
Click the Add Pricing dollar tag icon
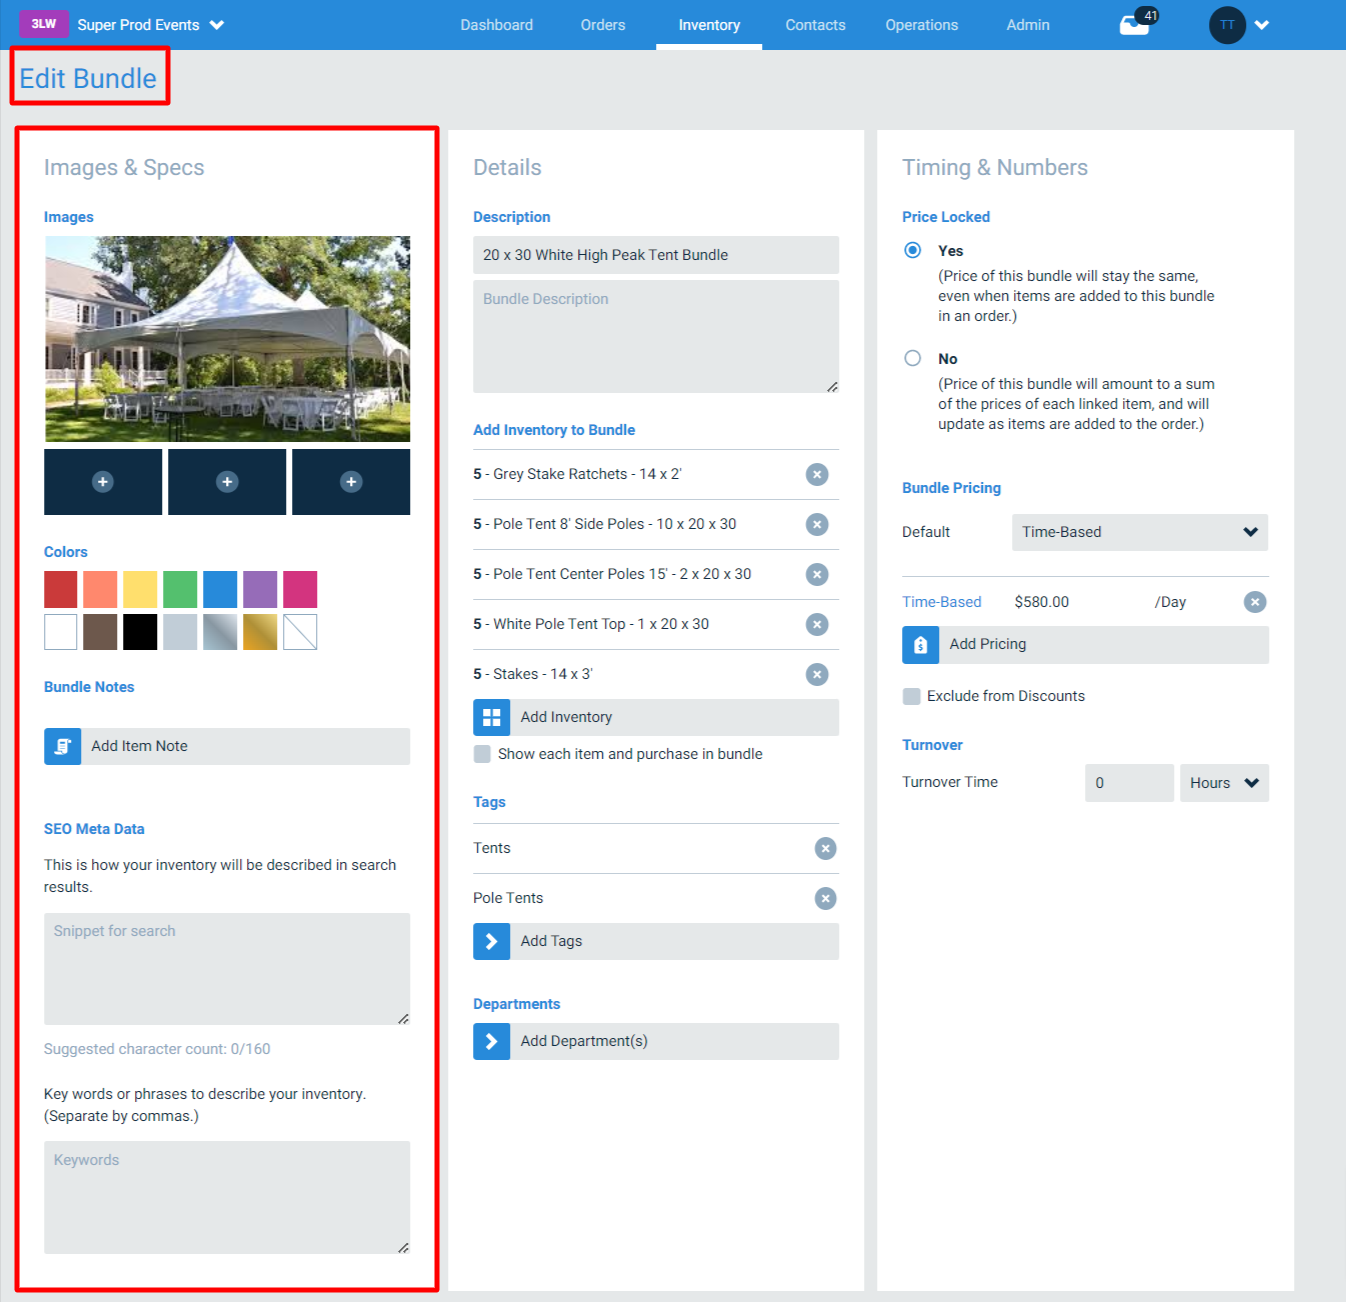click(920, 645)
